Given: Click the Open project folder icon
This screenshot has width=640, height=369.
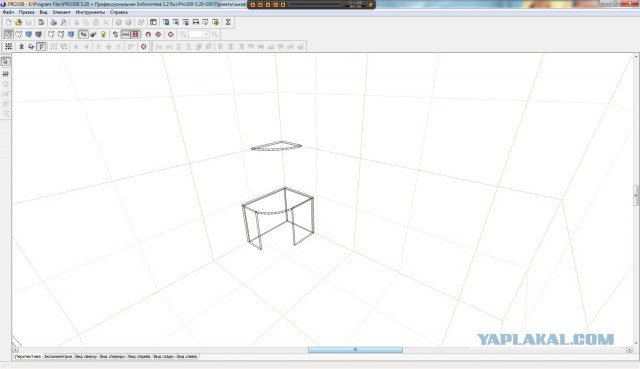Looking at the screenshot, I should pos(18,22).
